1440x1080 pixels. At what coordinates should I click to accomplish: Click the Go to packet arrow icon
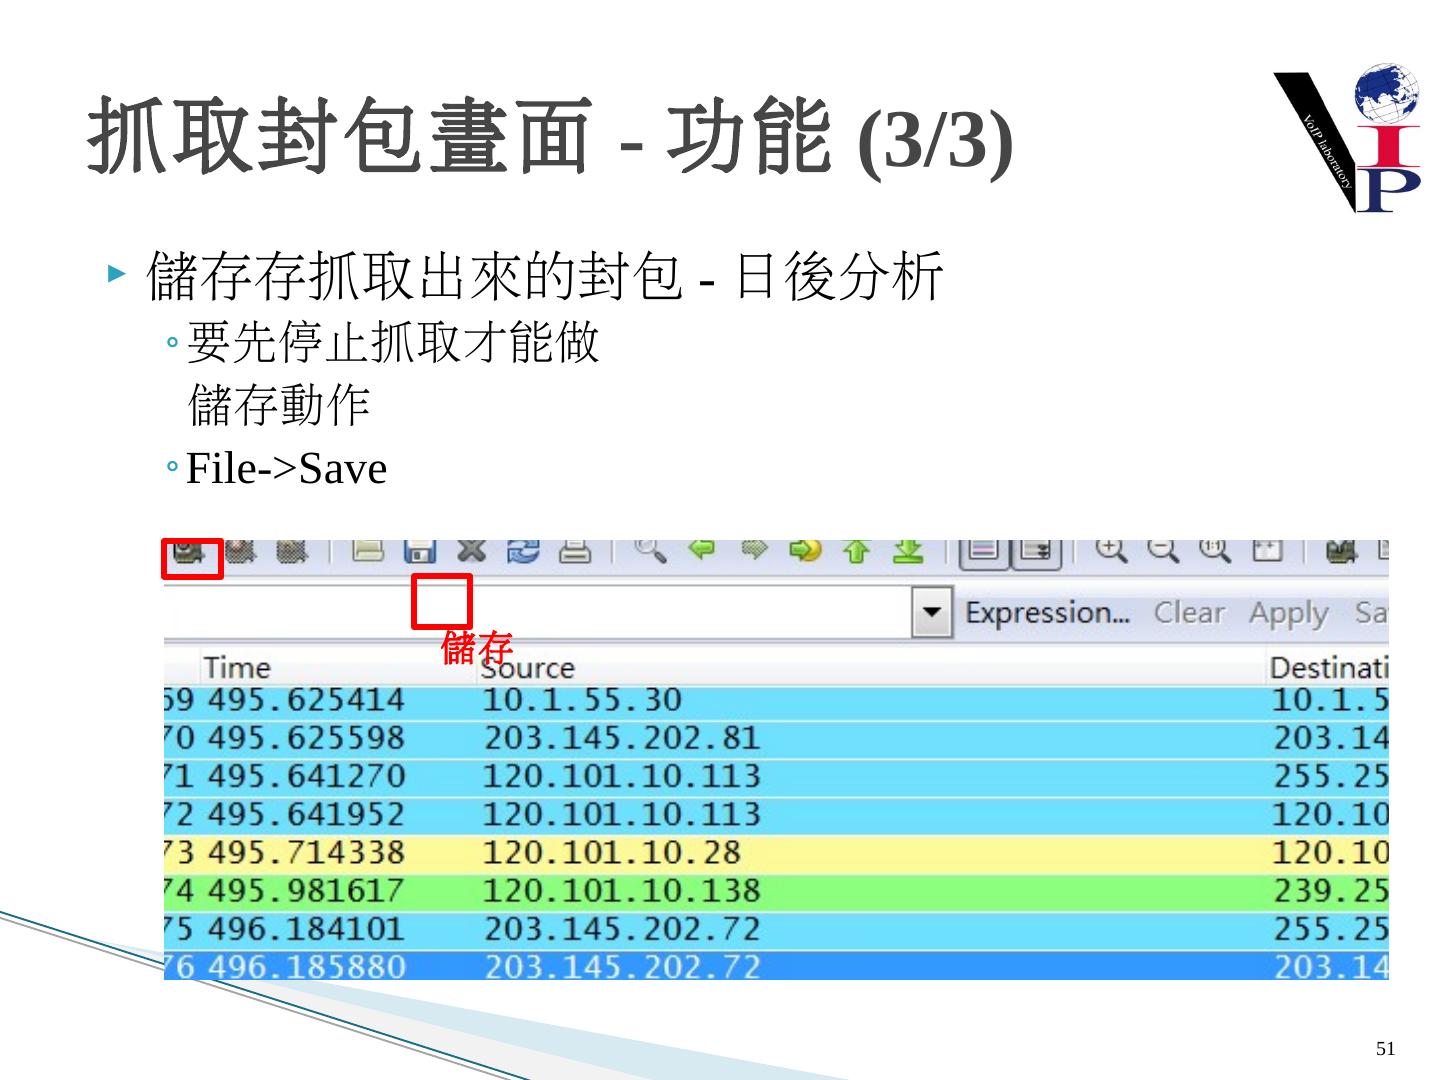pyautogui.click(x=805, y=550)
